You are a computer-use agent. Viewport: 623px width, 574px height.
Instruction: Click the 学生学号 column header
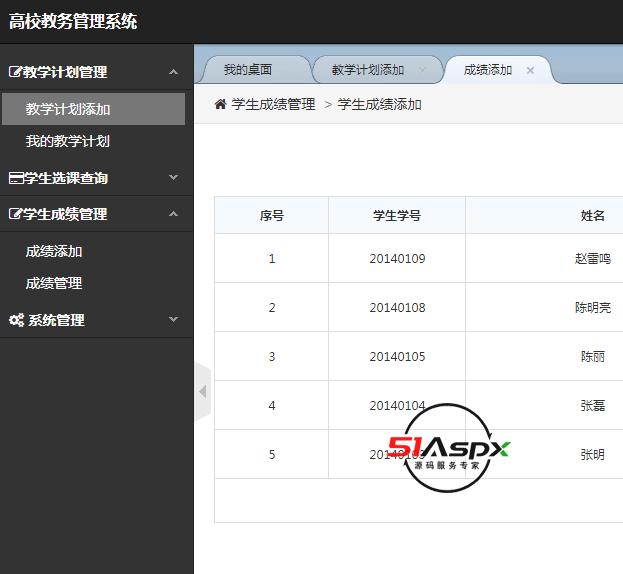tap(397, 216)
